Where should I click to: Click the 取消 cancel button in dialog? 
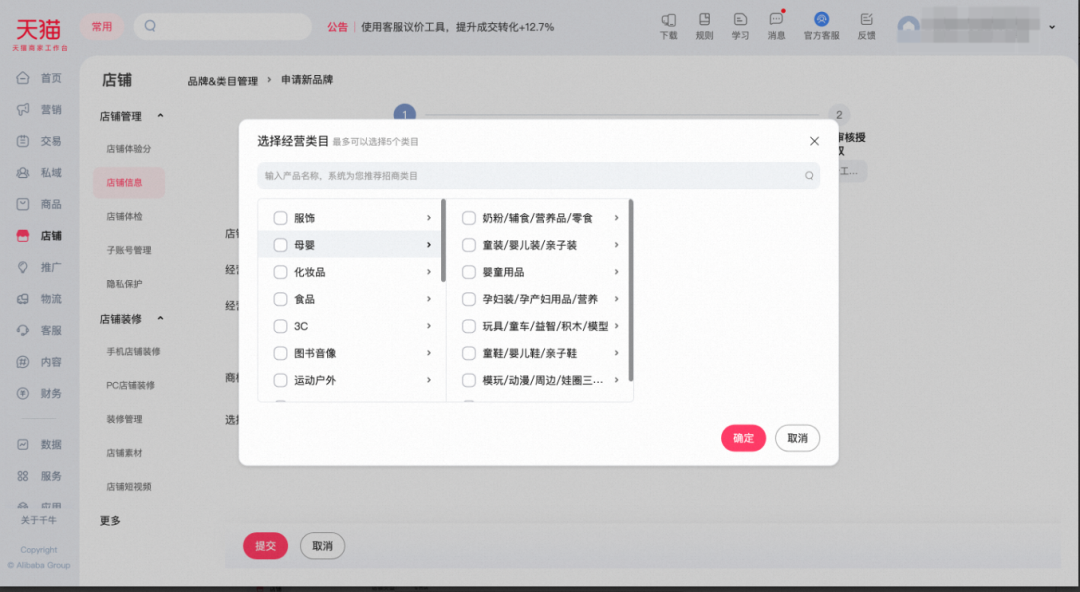pyautogui.click(x=797, y=438)
